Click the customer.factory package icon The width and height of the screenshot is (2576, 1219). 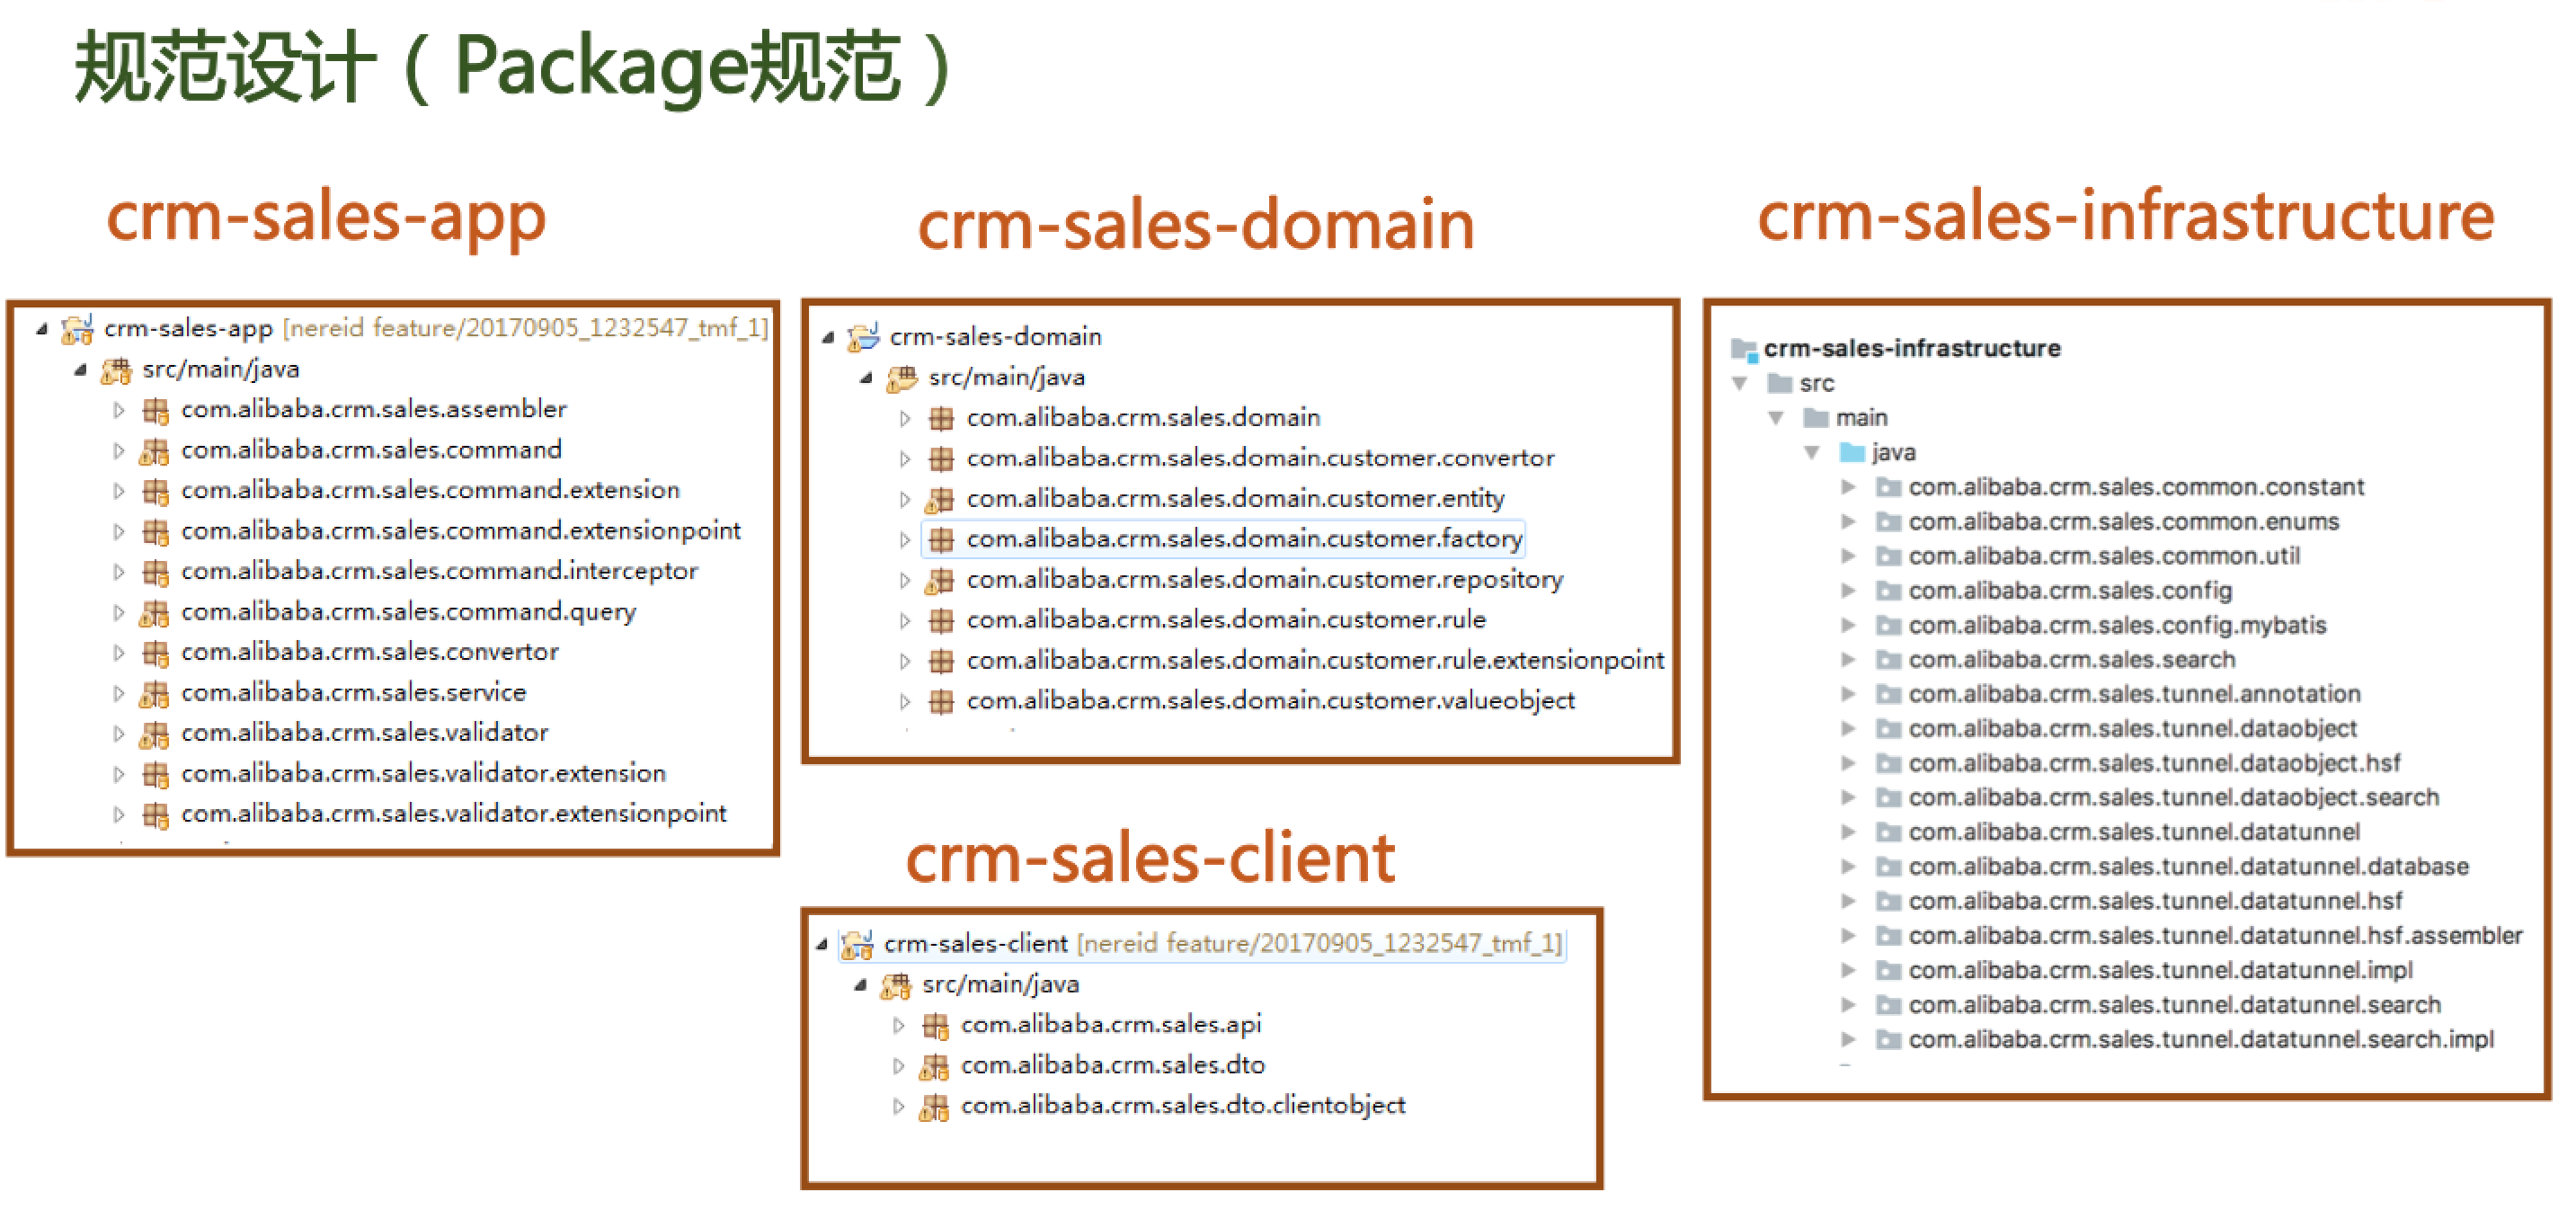941,540
